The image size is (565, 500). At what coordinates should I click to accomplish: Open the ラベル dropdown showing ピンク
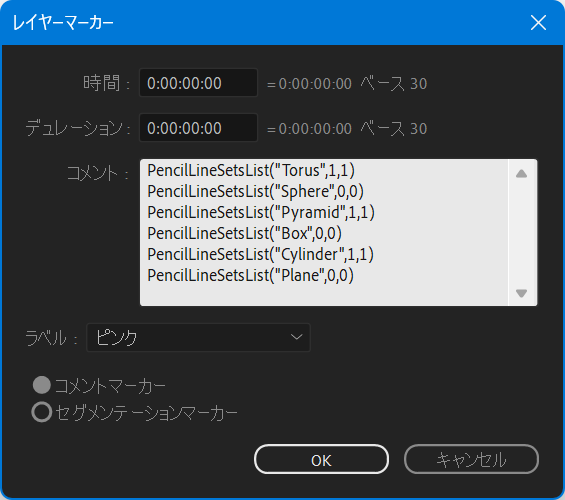point(198,338)
